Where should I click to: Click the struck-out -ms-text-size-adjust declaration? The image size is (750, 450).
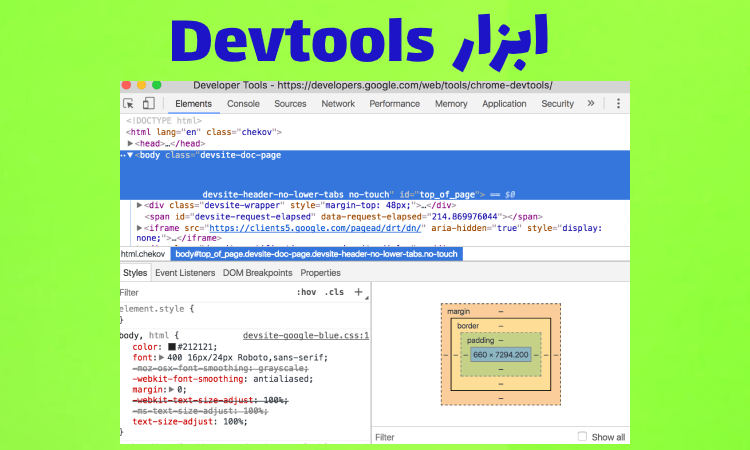200,411
